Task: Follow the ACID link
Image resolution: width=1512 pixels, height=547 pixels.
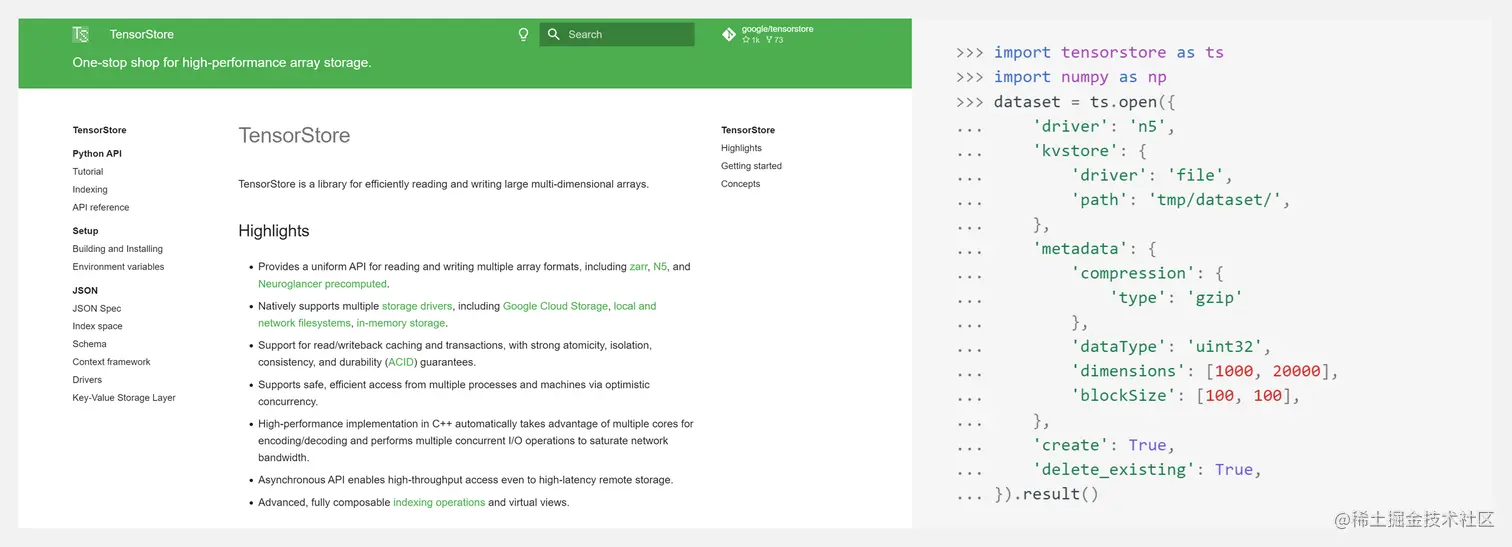Action: [x=401, y=362]
